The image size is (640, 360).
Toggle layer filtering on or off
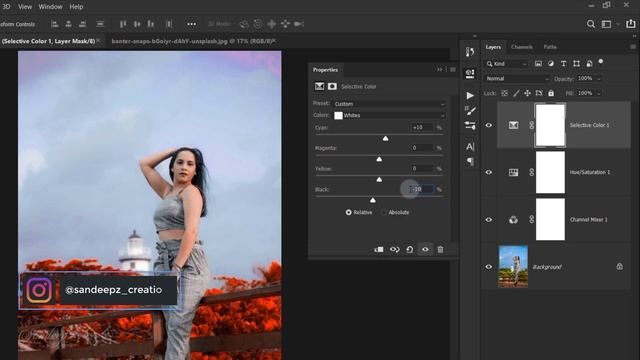click(x=601, y=62)
